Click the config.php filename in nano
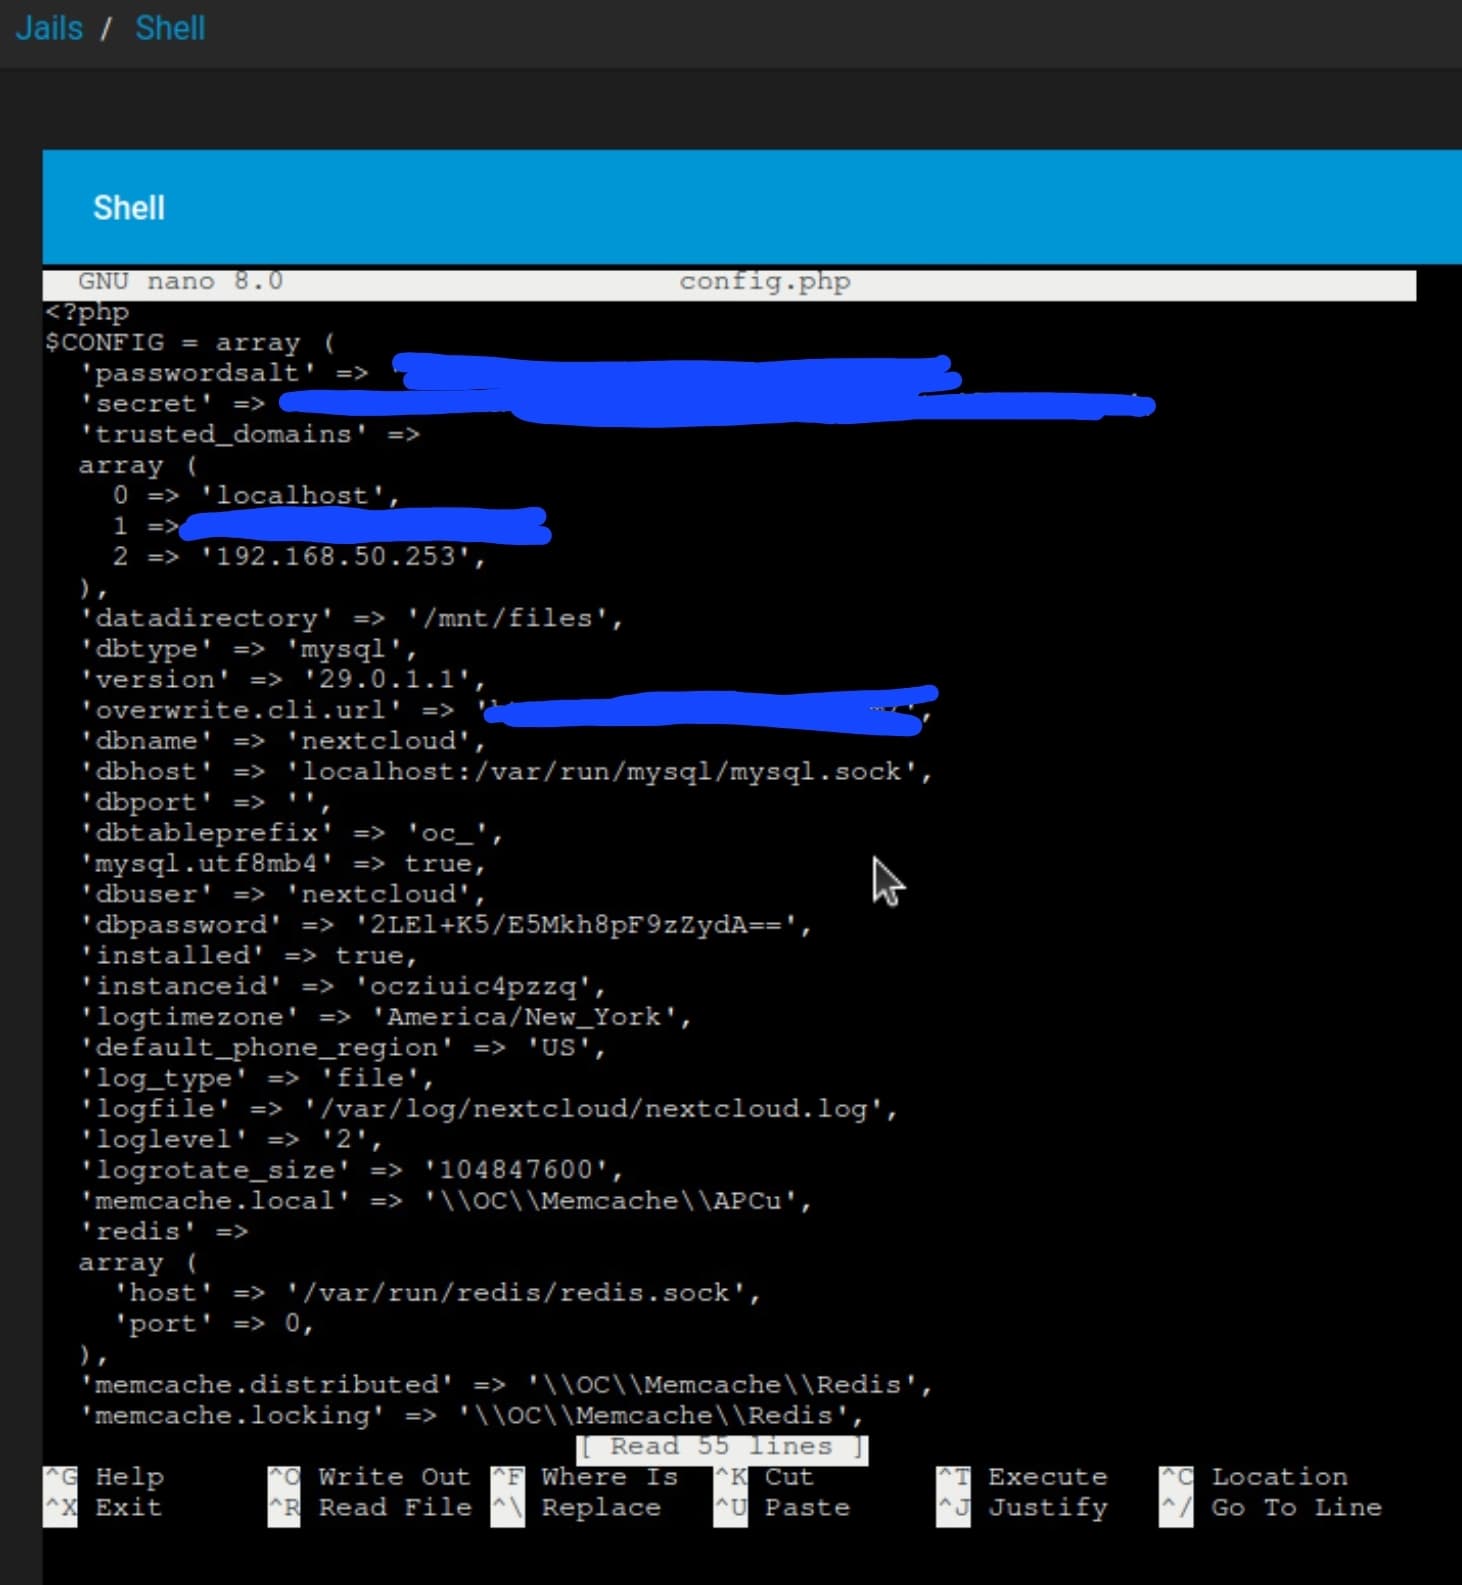 (765, 282)
